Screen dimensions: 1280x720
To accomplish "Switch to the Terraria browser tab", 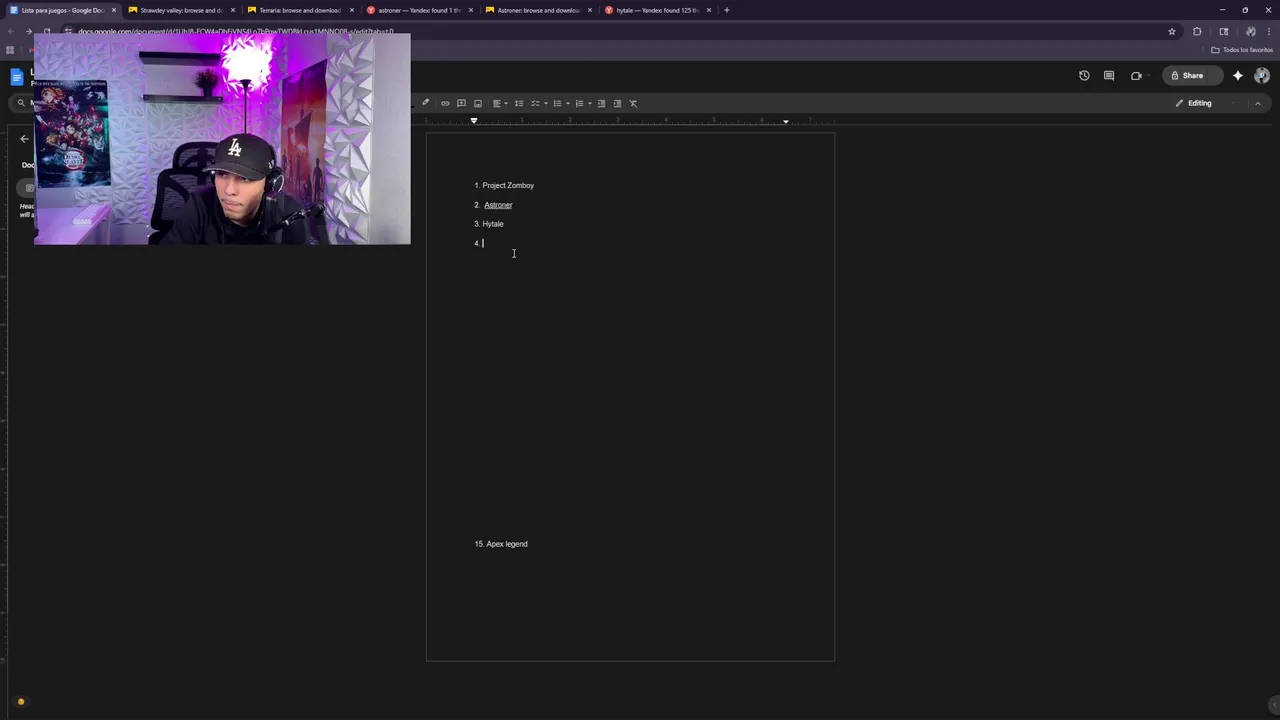I will (x=299, y=10).
